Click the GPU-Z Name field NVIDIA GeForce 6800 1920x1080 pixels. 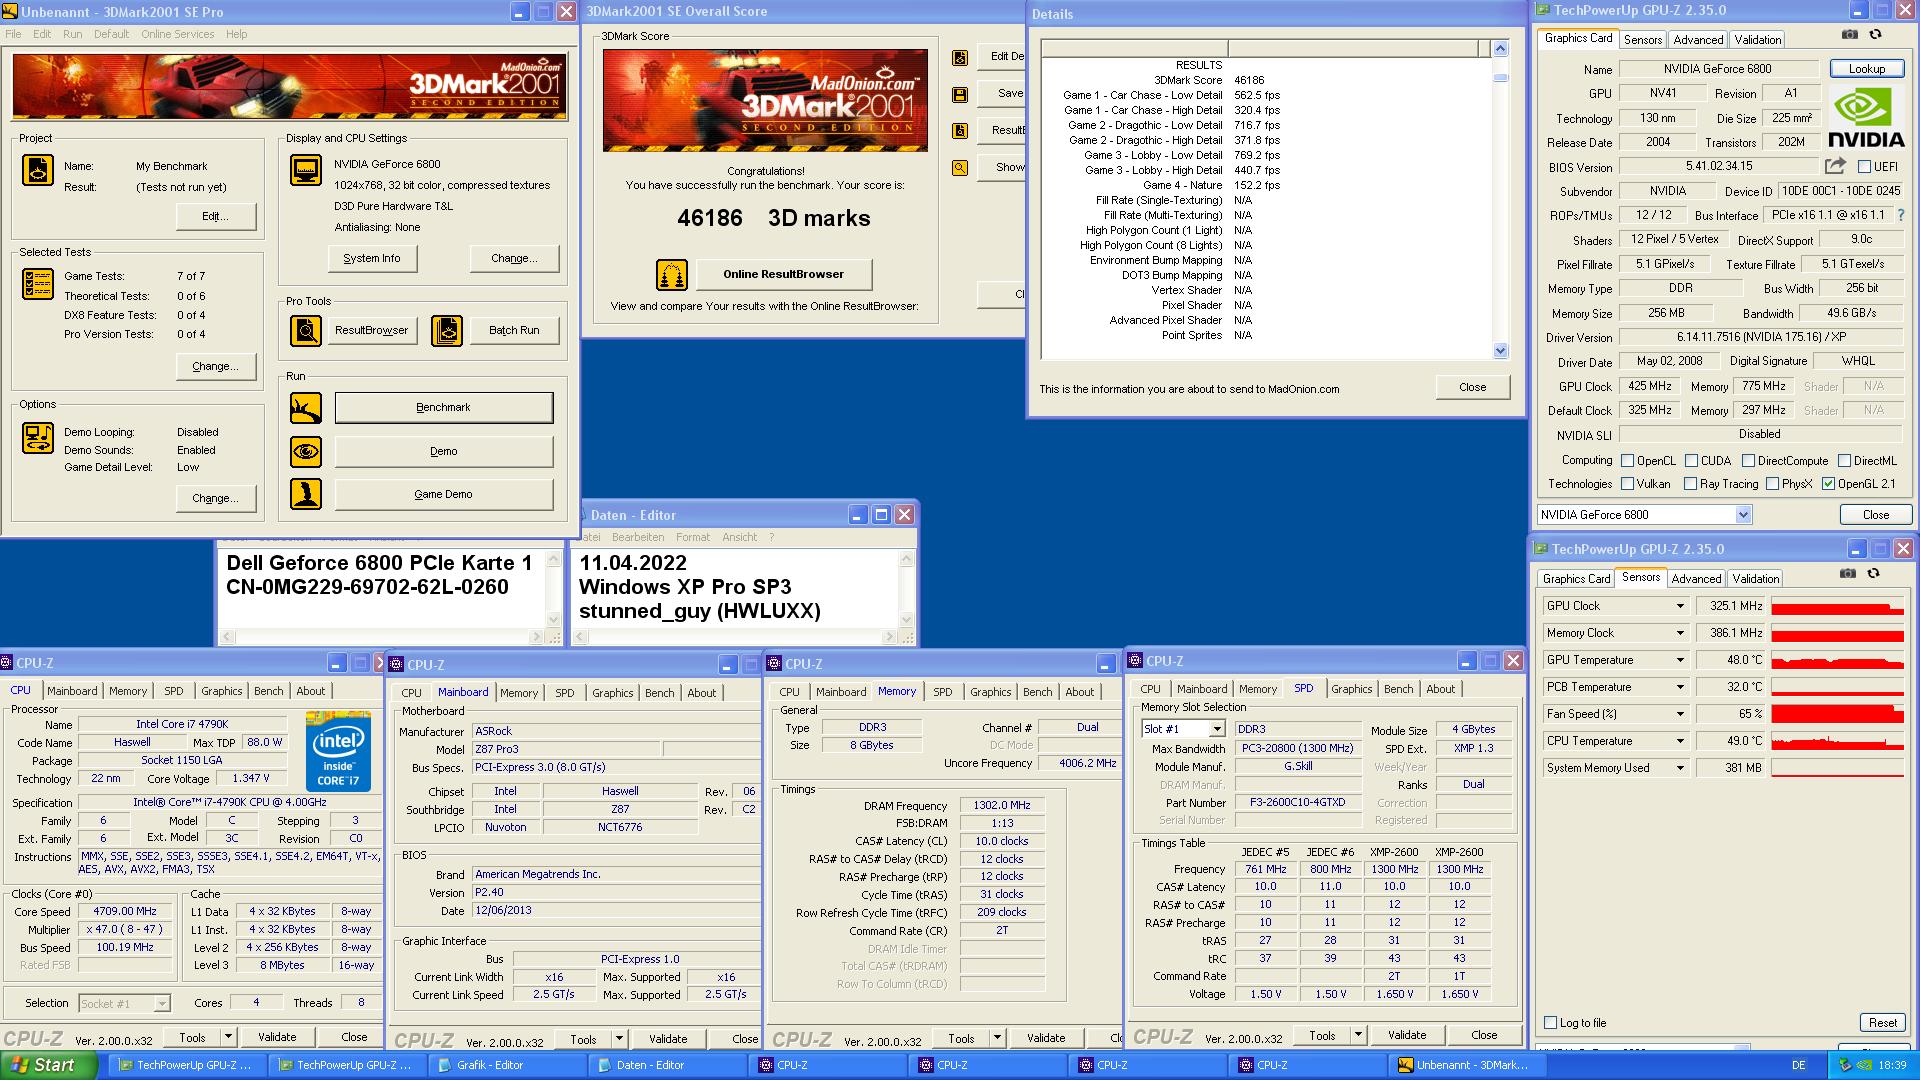point(1717,69)
